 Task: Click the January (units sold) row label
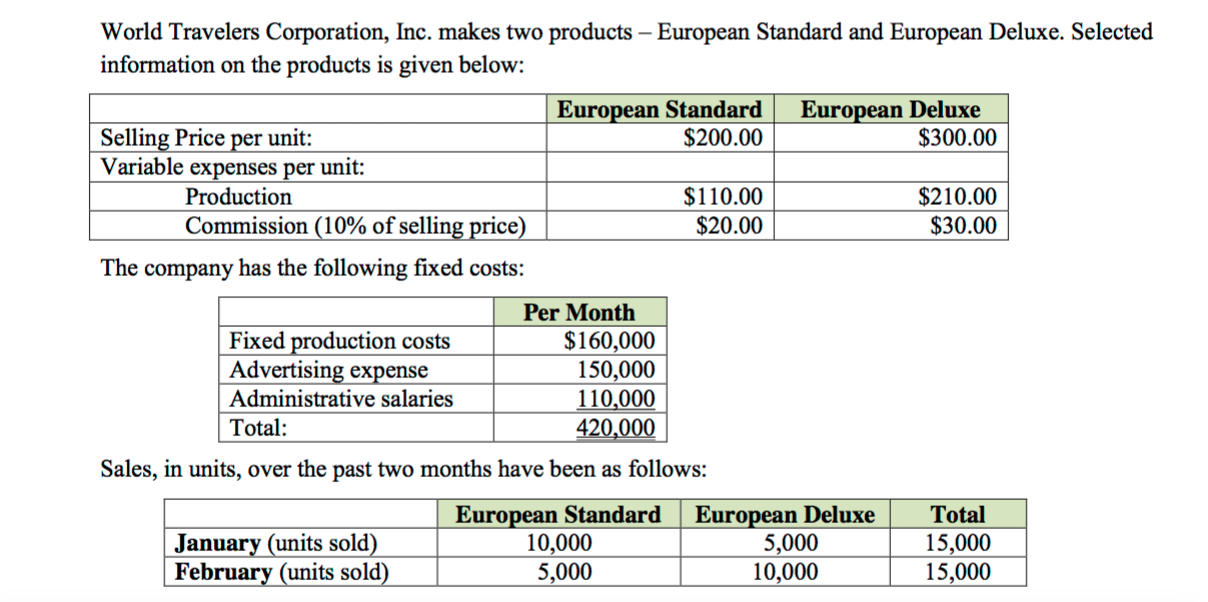(x=277, y=543)
